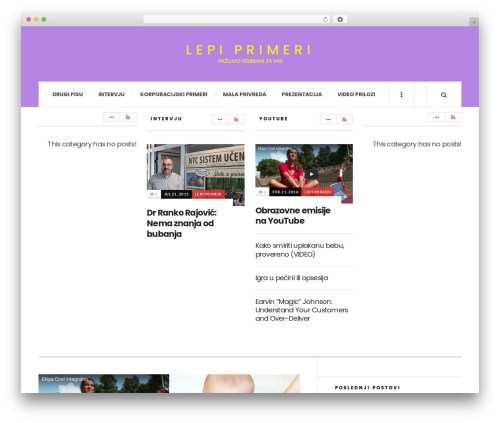Open 'Obrazovne emisije na YouTube' headline
The image size is (500, 423).
[x=293, y=216]
